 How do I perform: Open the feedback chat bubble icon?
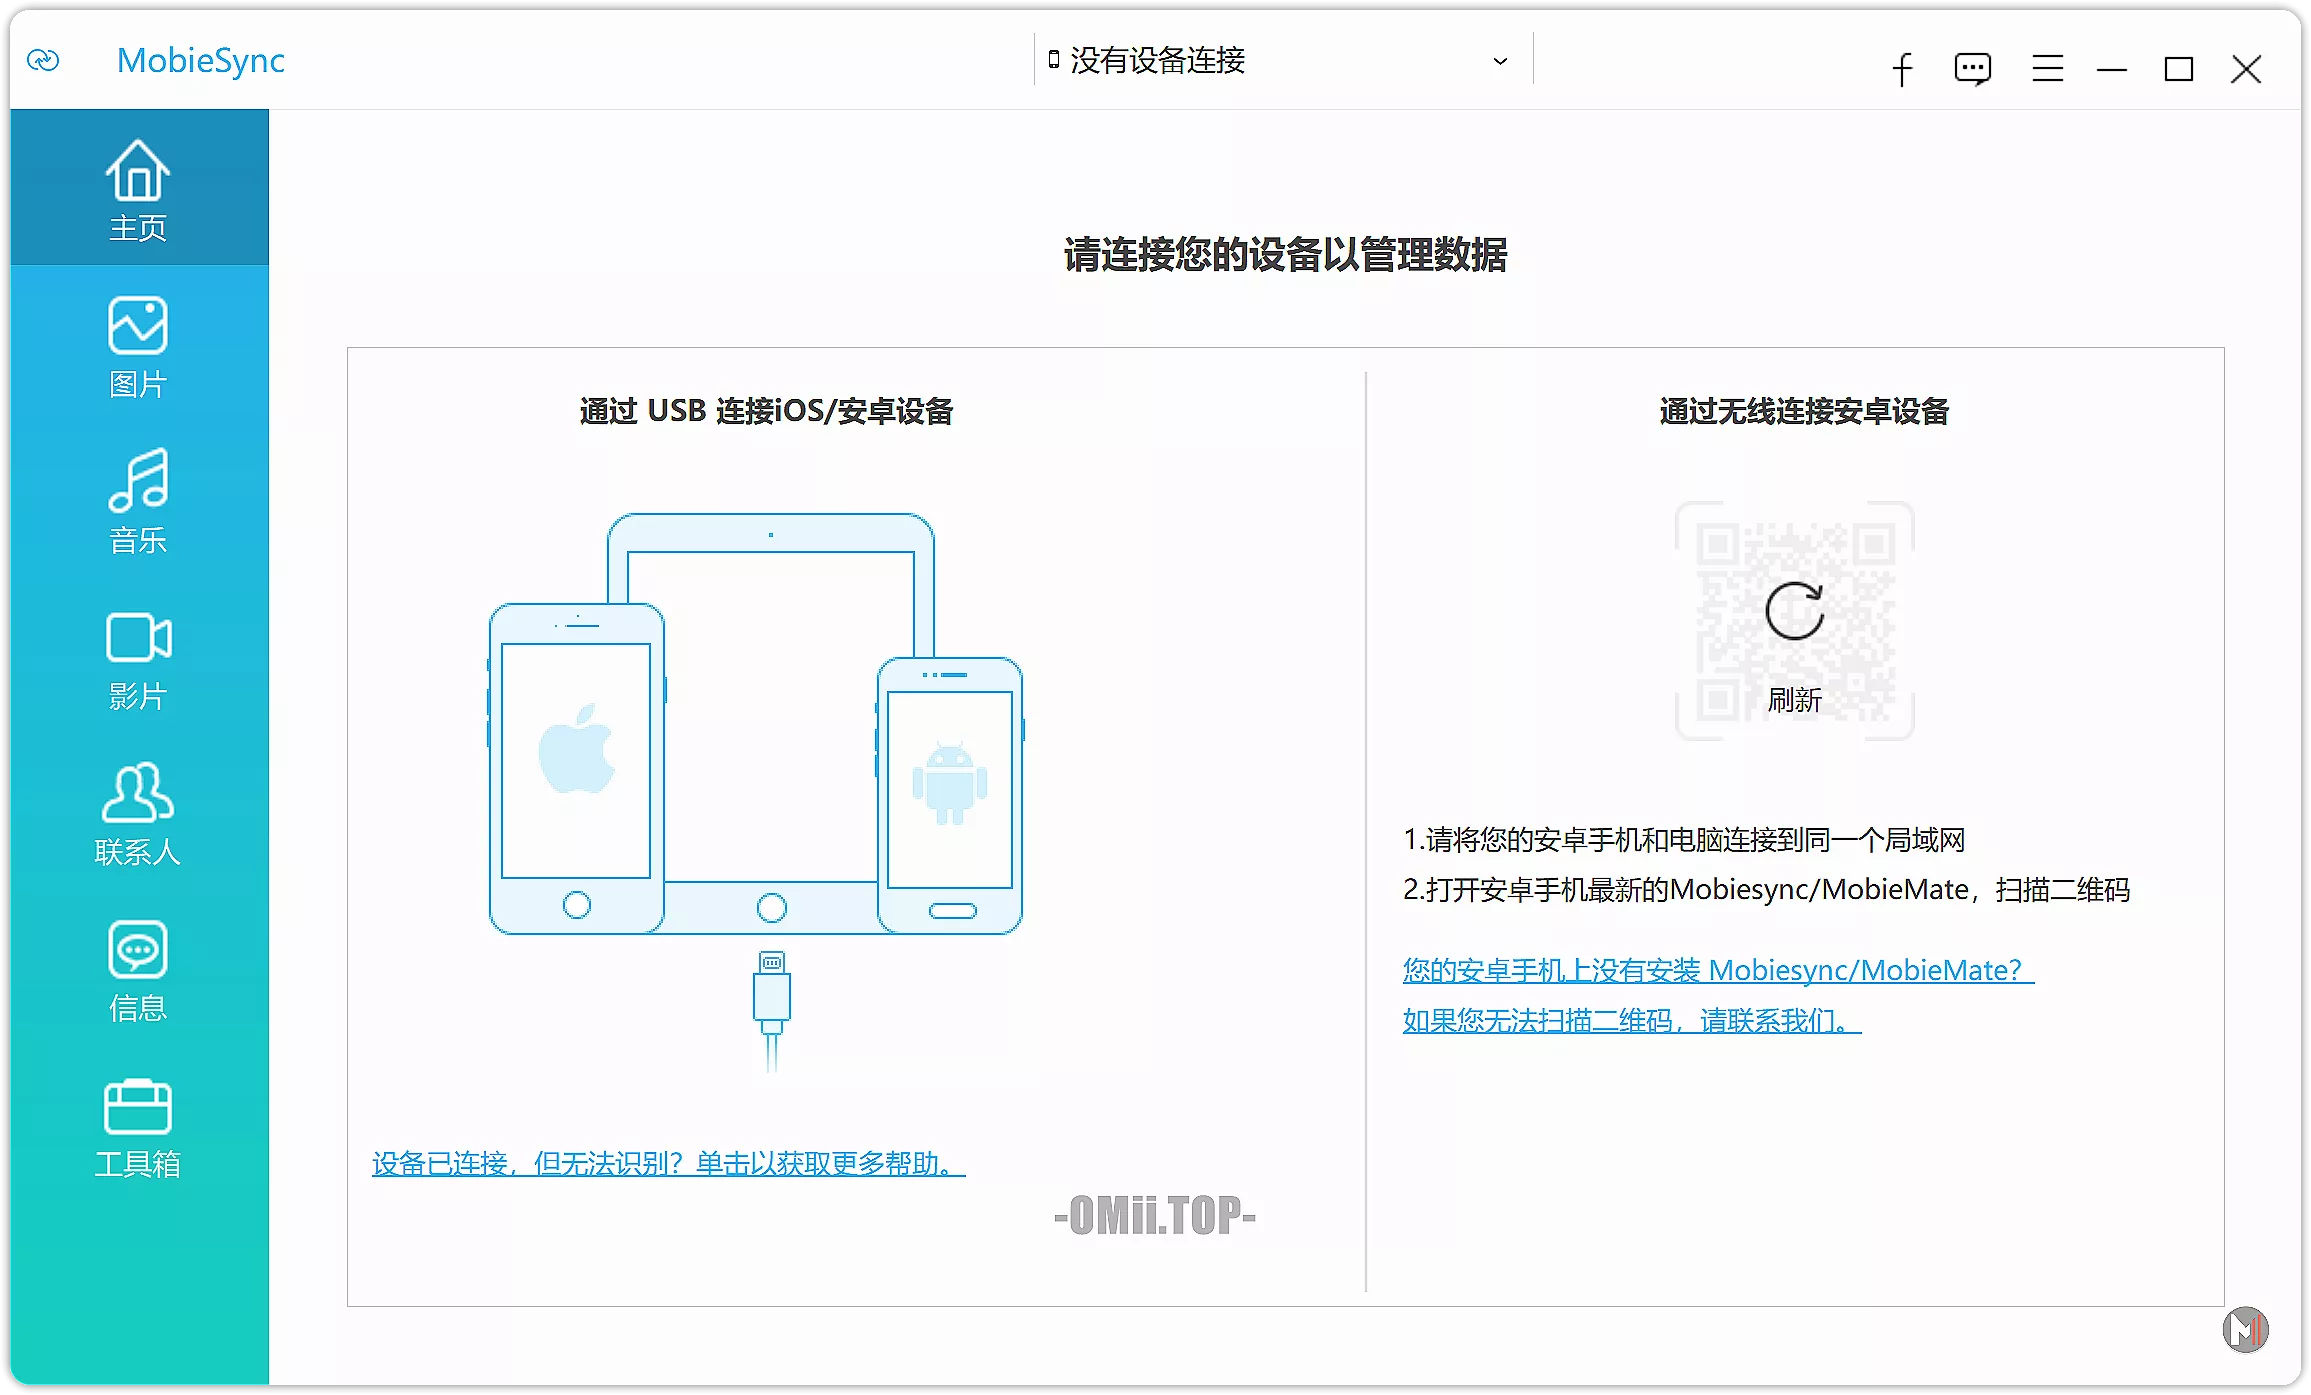coord(1973,69)
